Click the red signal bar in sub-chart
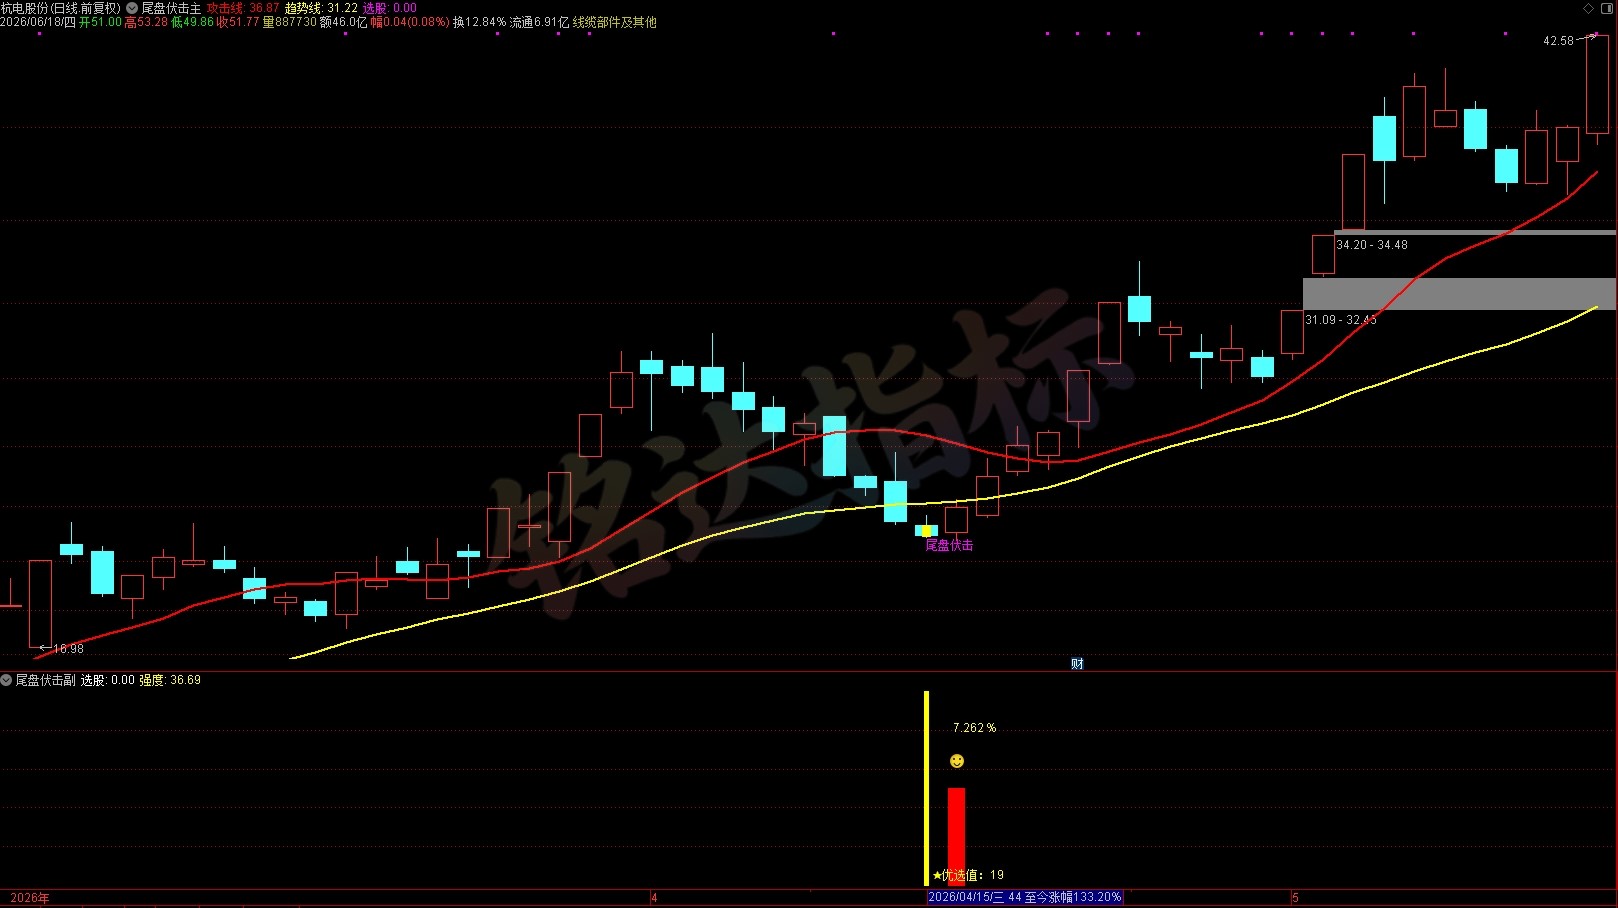This screenshot has width=1618, height=908. pyautogui.click(x=957, y=836)
